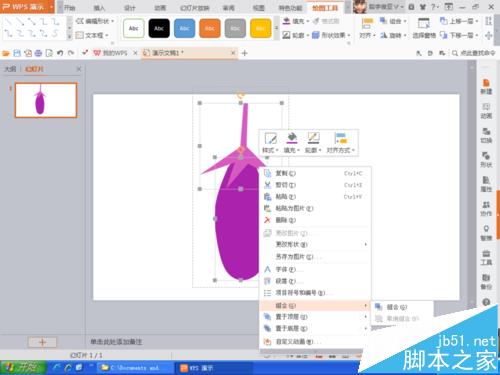Open the WPS Presentation application menu
This screenshot has height=375, width=500.
click(27, 7)
